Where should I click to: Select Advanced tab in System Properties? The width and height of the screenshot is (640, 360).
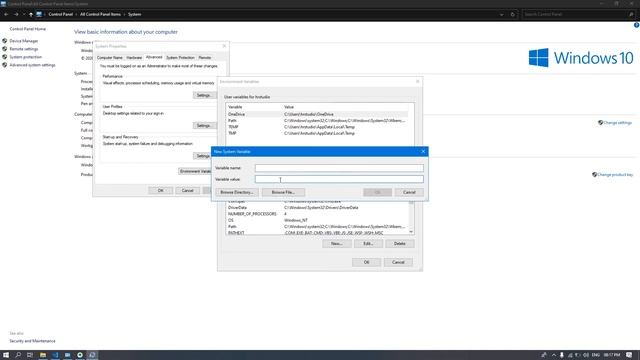click(154, 57)
